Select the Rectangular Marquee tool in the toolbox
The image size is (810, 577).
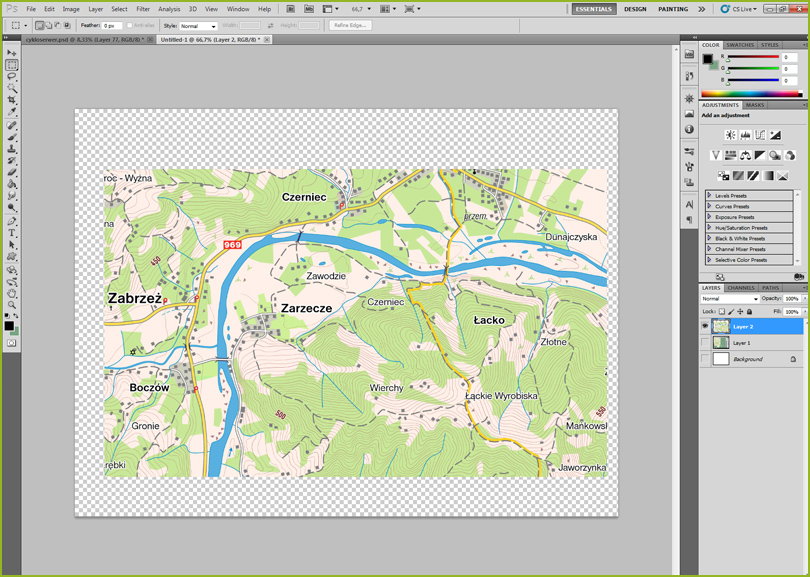(11, 65)
